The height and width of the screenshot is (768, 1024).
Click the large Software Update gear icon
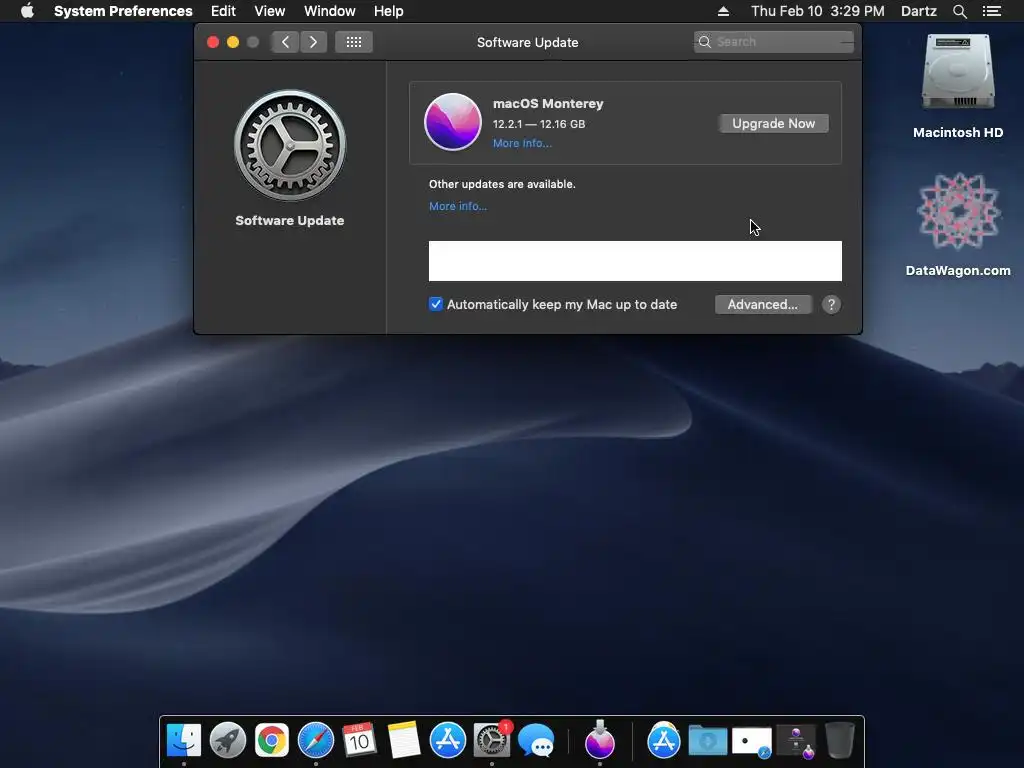pyautogui.click(x=290, y=145)
